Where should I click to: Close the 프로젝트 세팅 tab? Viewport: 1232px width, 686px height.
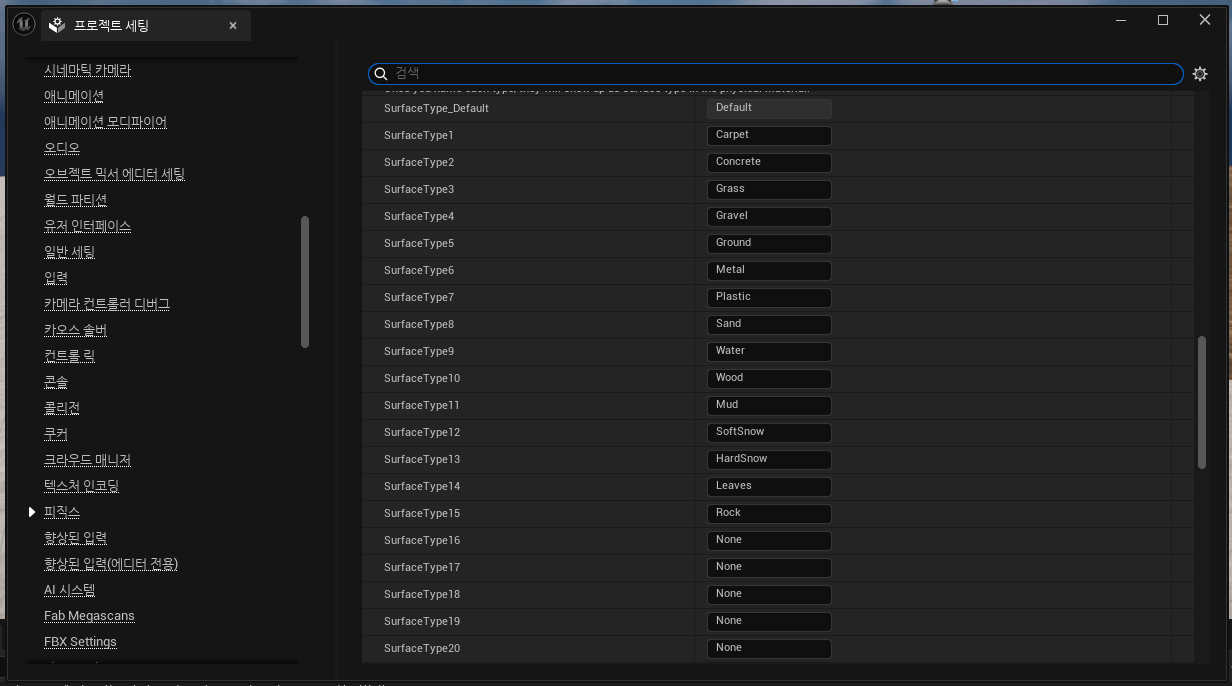tap(233, 26)
